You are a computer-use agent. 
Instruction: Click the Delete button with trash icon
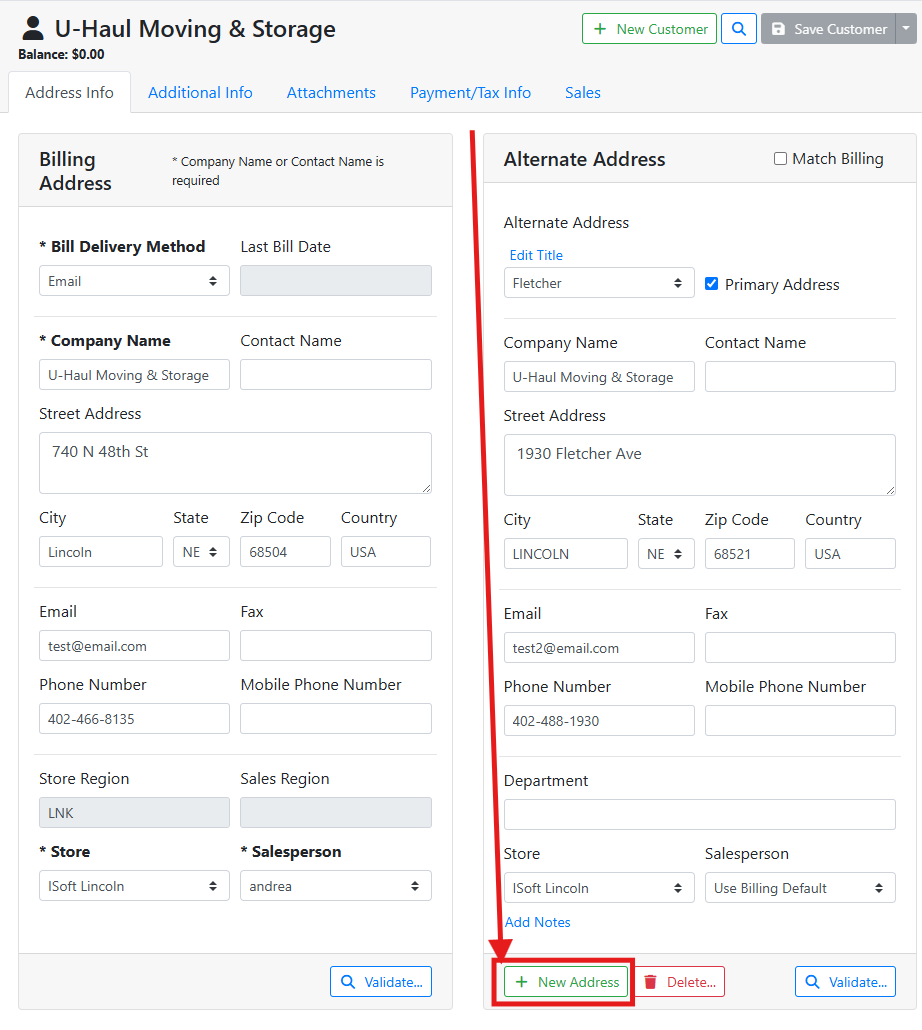pyautogui.click(x=680, y=982)
